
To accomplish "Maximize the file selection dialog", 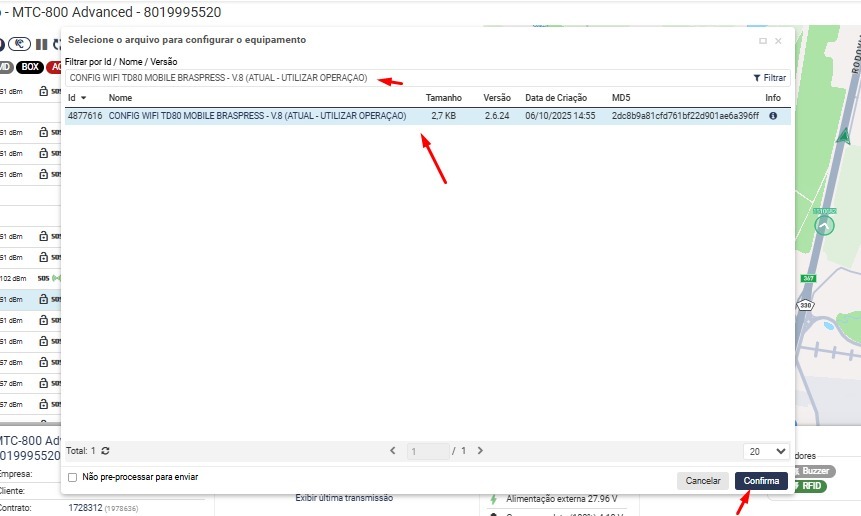I will point(763,41).
